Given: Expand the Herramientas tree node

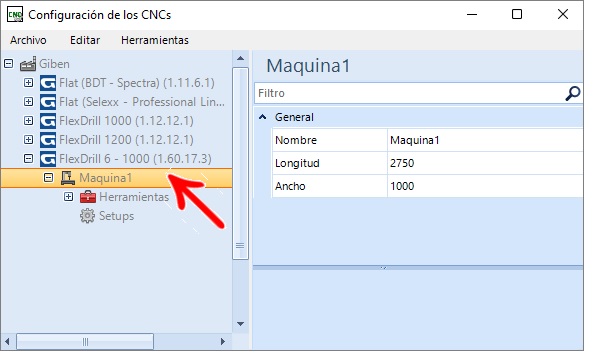Looking at the screenshot, I should coord(68,196).
